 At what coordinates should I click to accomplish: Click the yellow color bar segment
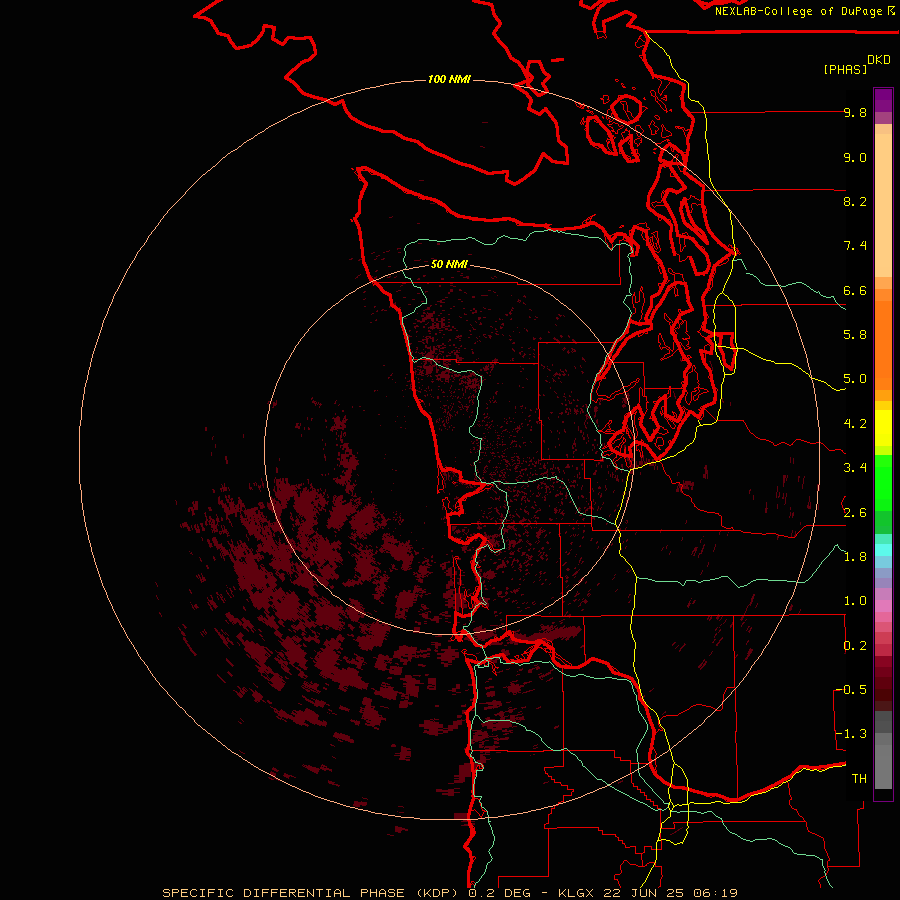[883, 428]
